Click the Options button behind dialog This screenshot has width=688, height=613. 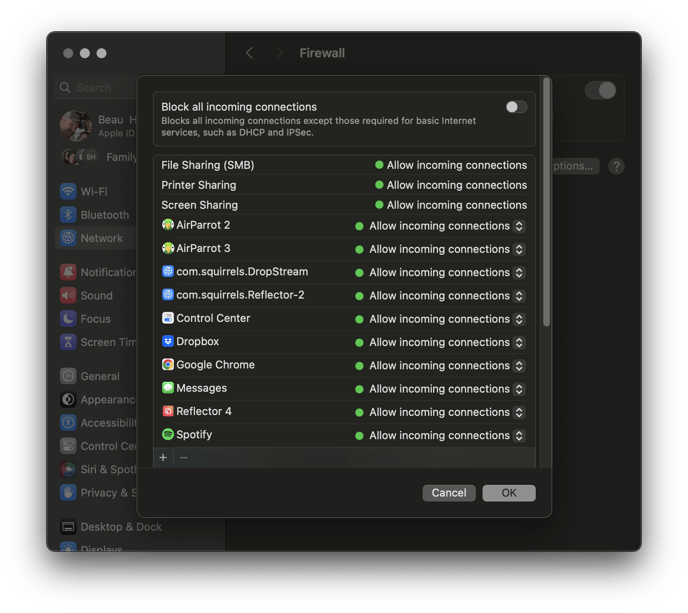click(x=575, y=166)
